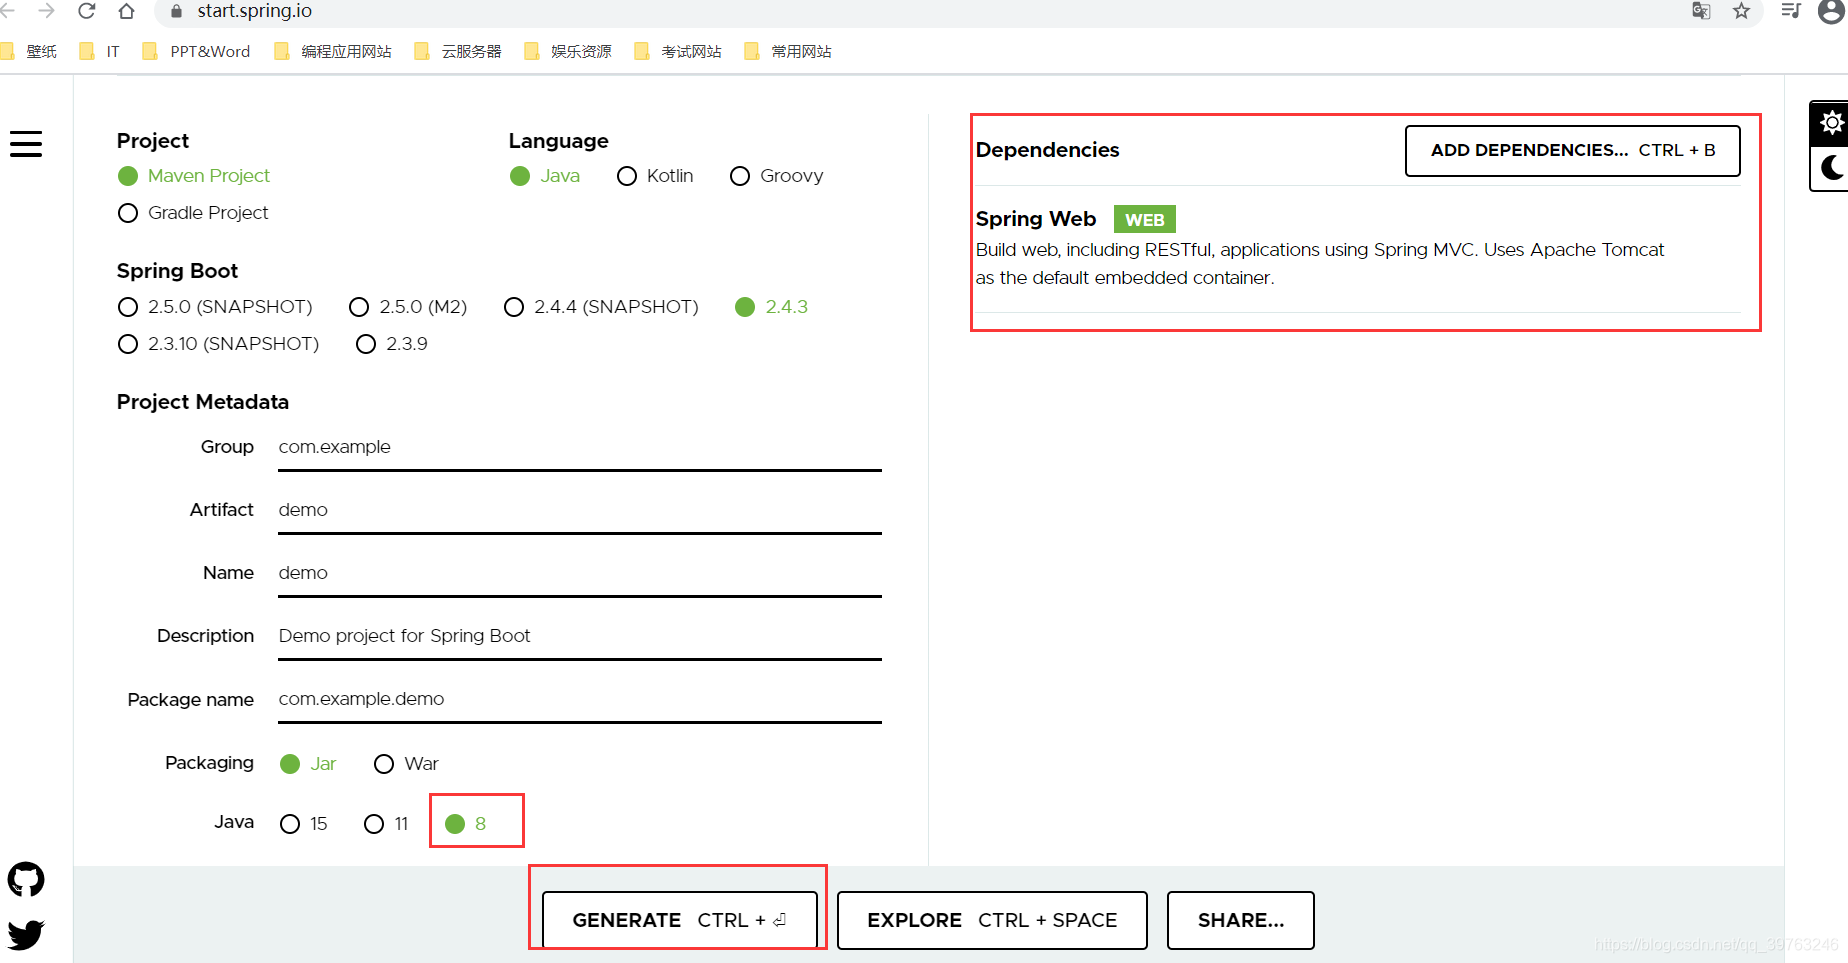
Task: Reload the page in browser
Action: pos(87,11)
